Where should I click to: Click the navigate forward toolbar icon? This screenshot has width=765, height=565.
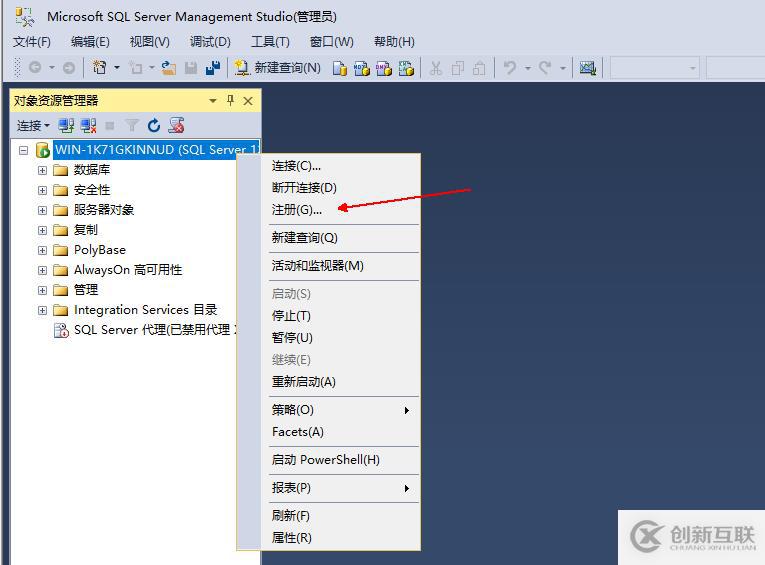click(x=69, y=68)
